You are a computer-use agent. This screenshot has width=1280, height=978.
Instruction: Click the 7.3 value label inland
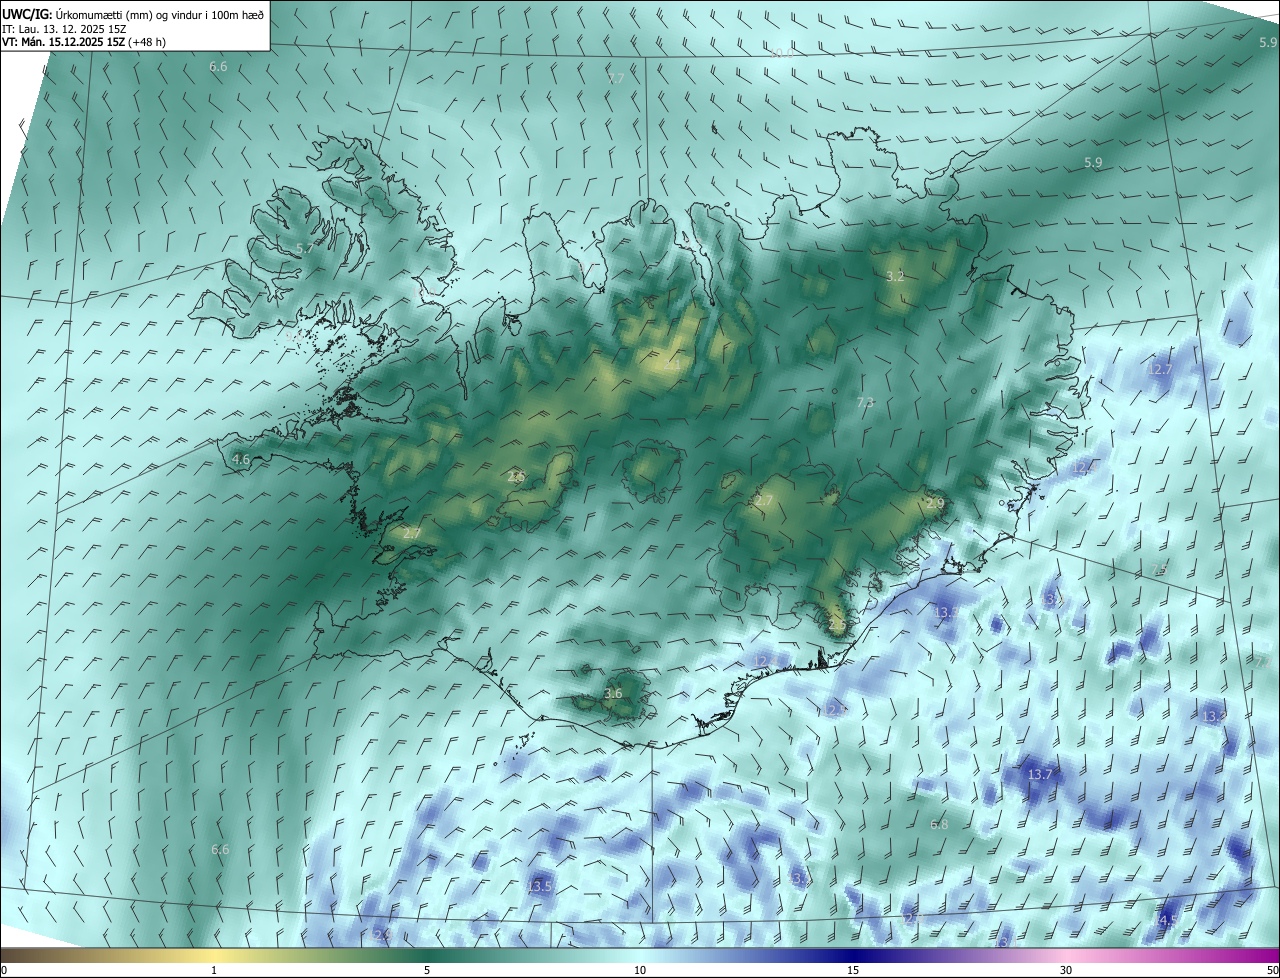click(x=866, y=402)
